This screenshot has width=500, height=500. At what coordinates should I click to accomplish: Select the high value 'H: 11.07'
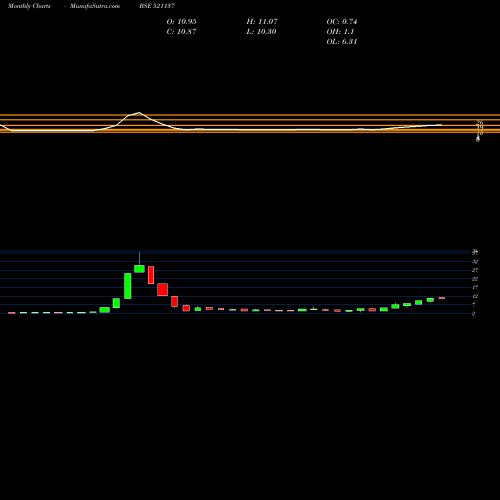click(x=262, y=22)
